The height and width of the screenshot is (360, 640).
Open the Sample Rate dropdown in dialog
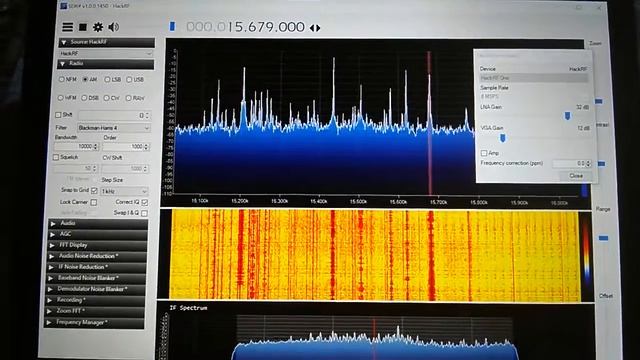coord(534,96)
